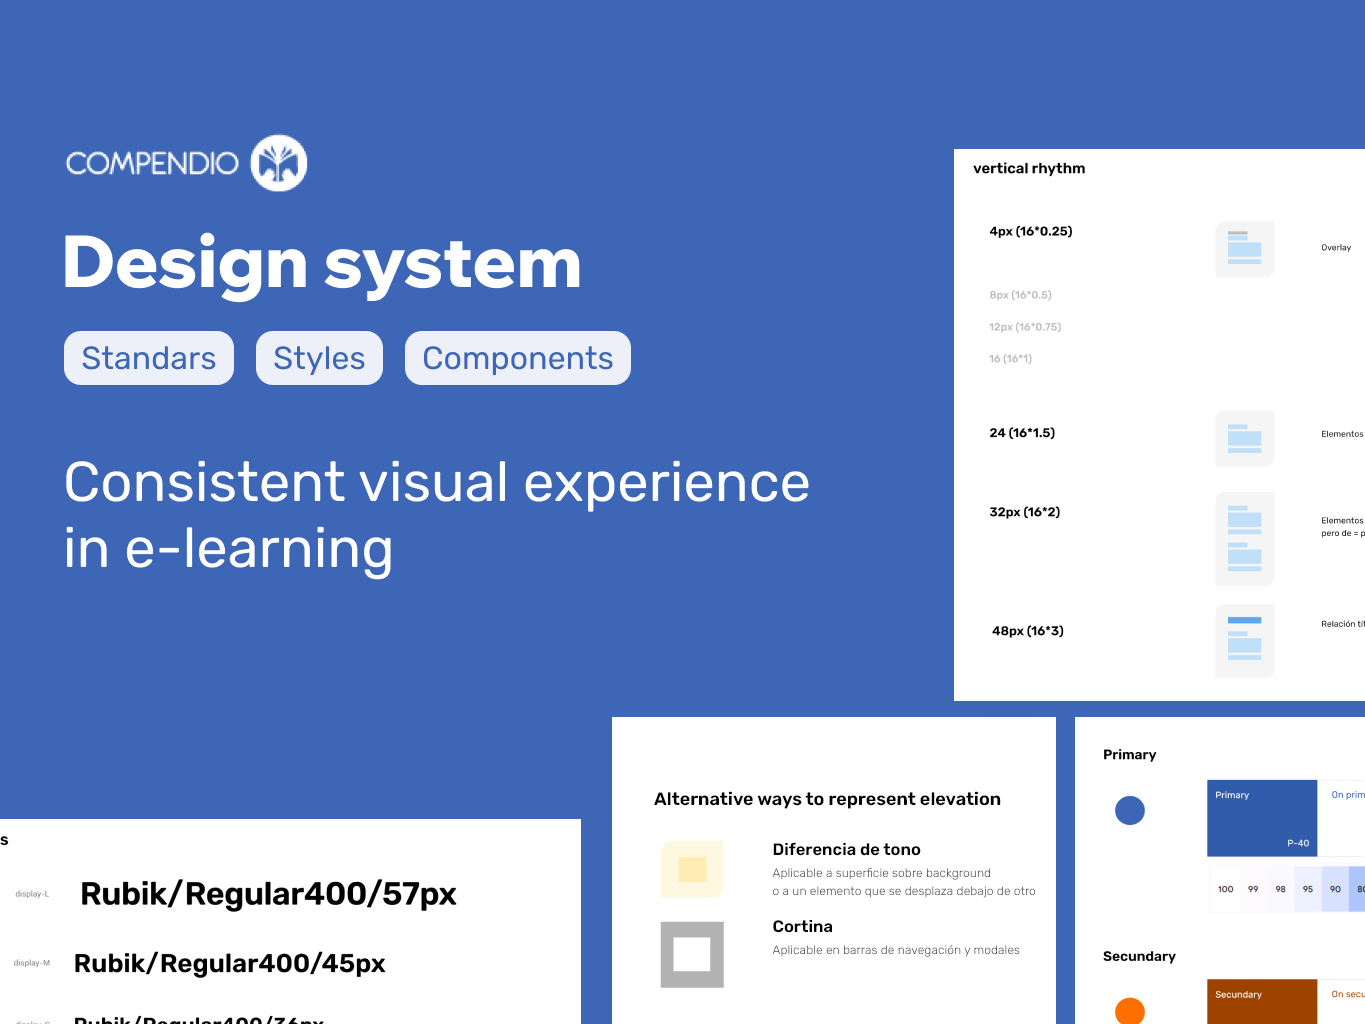1365x1024 pixels.
Task: Open the Components pill
Action: (518, 358)
